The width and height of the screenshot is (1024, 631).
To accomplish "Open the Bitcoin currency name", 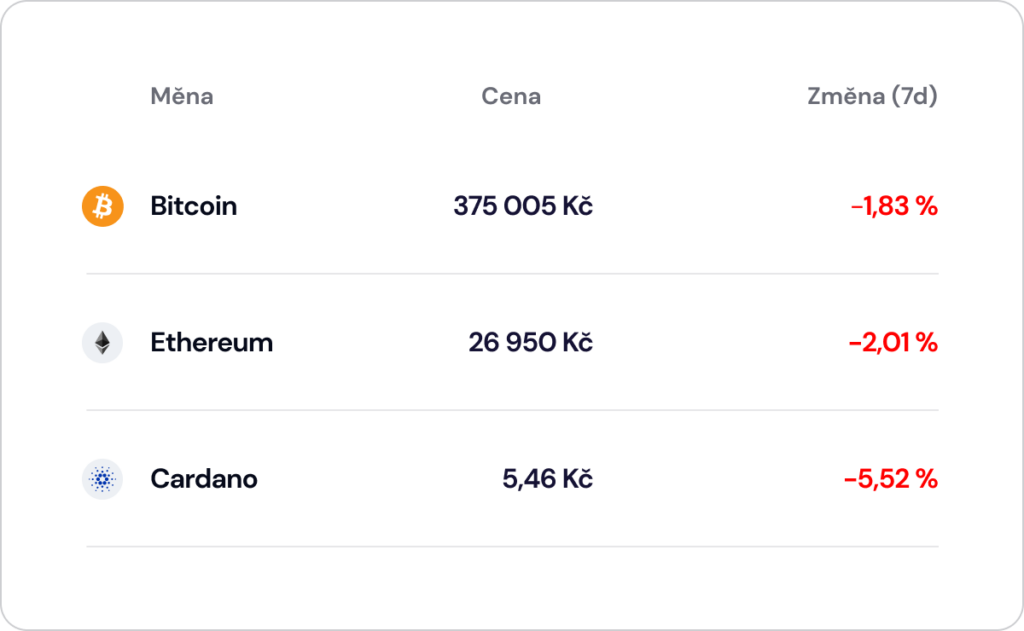I will coord(193,206).
